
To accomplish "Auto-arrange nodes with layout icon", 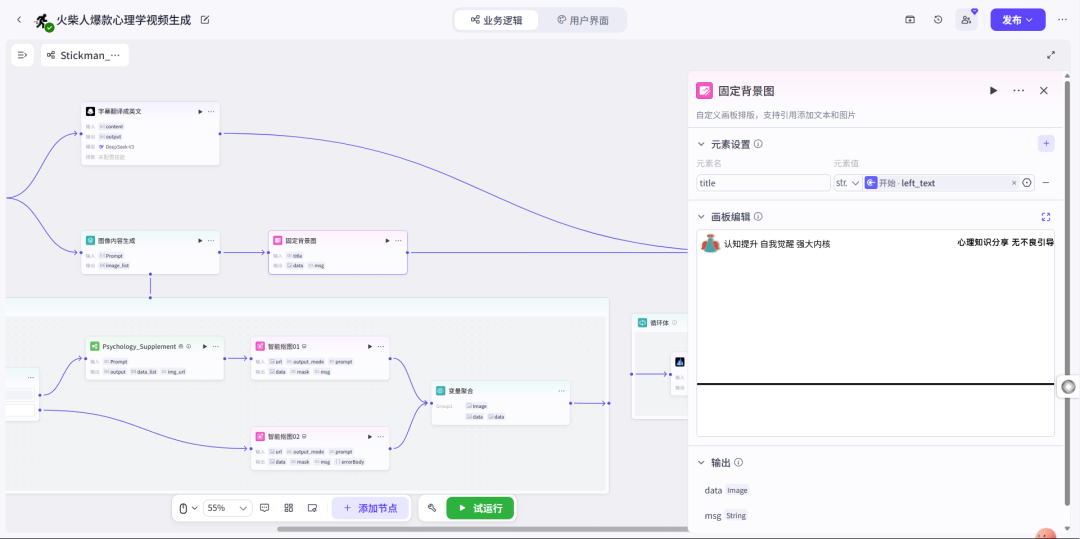I will tap(289, 508).
